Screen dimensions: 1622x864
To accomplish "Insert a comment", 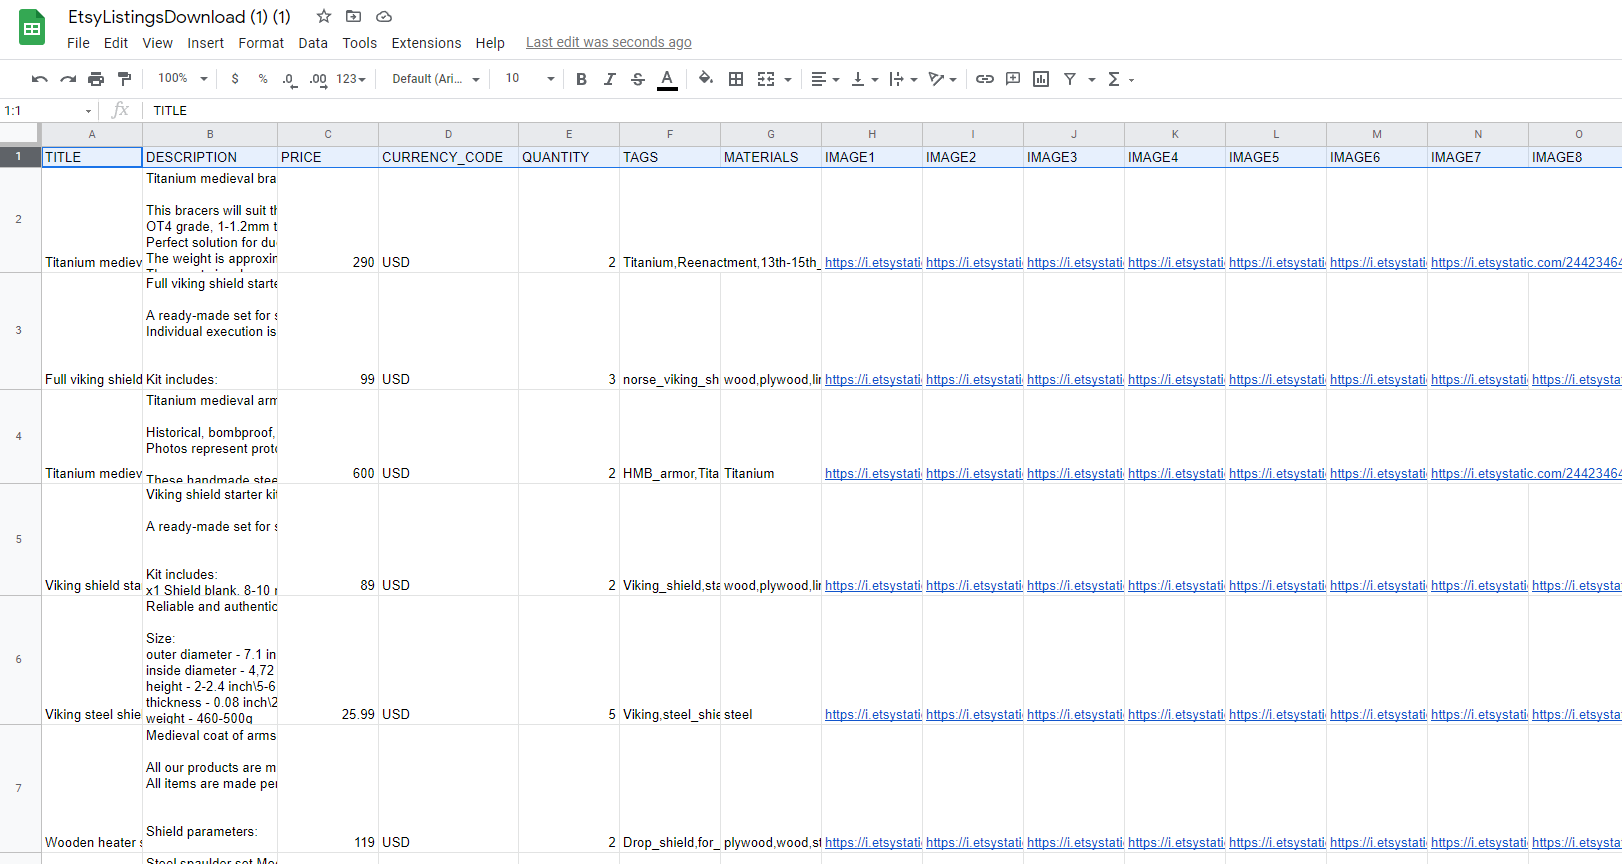I will 1013,79.
